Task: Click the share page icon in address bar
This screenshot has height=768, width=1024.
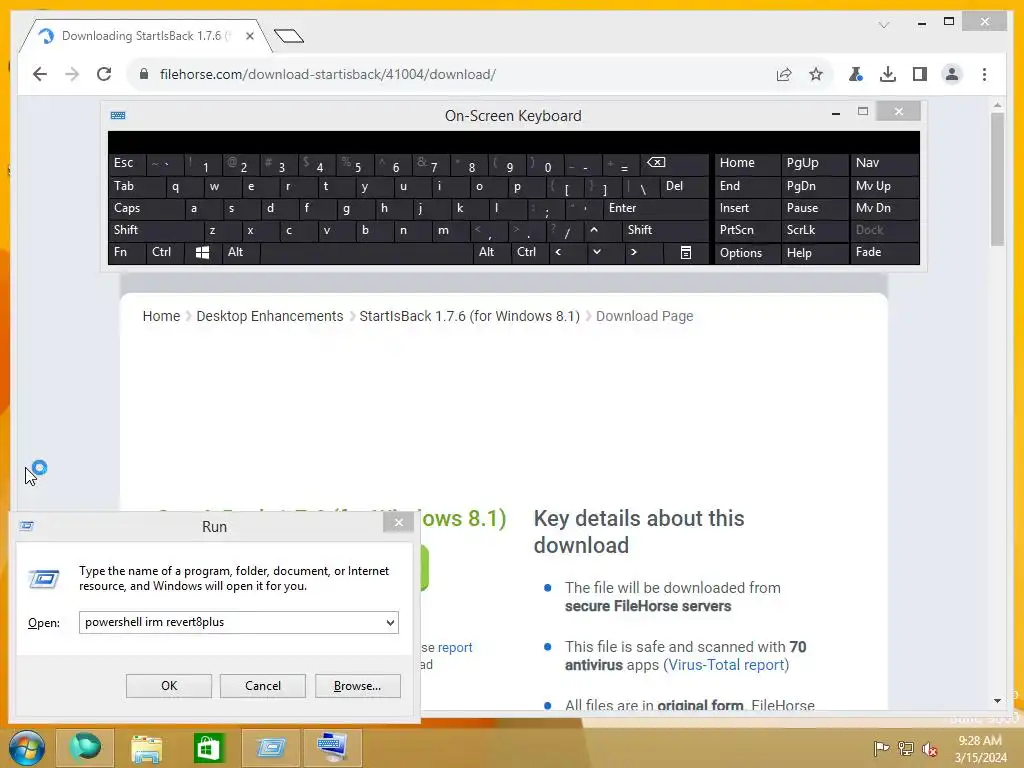Action: click(x=784, y=74)
